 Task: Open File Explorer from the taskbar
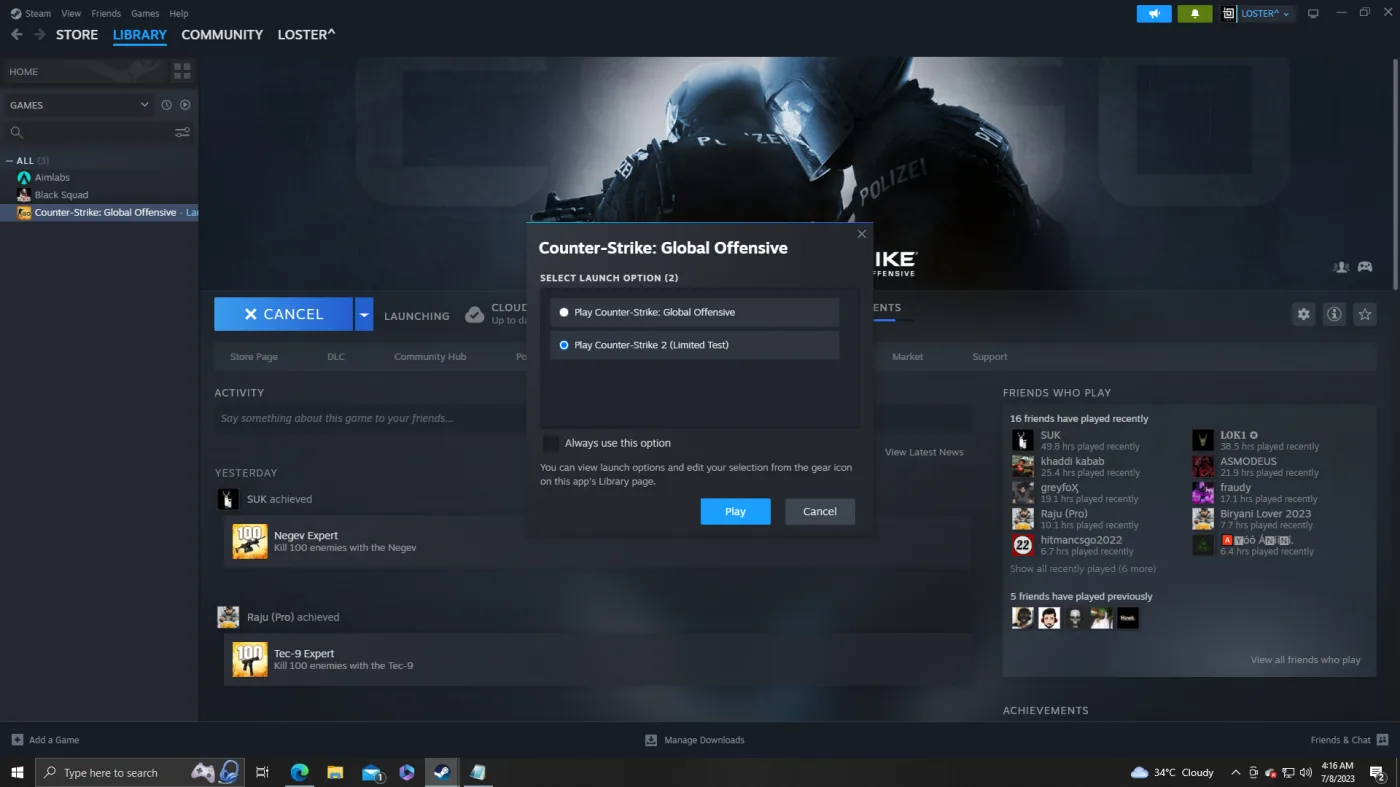click(335, 772)
